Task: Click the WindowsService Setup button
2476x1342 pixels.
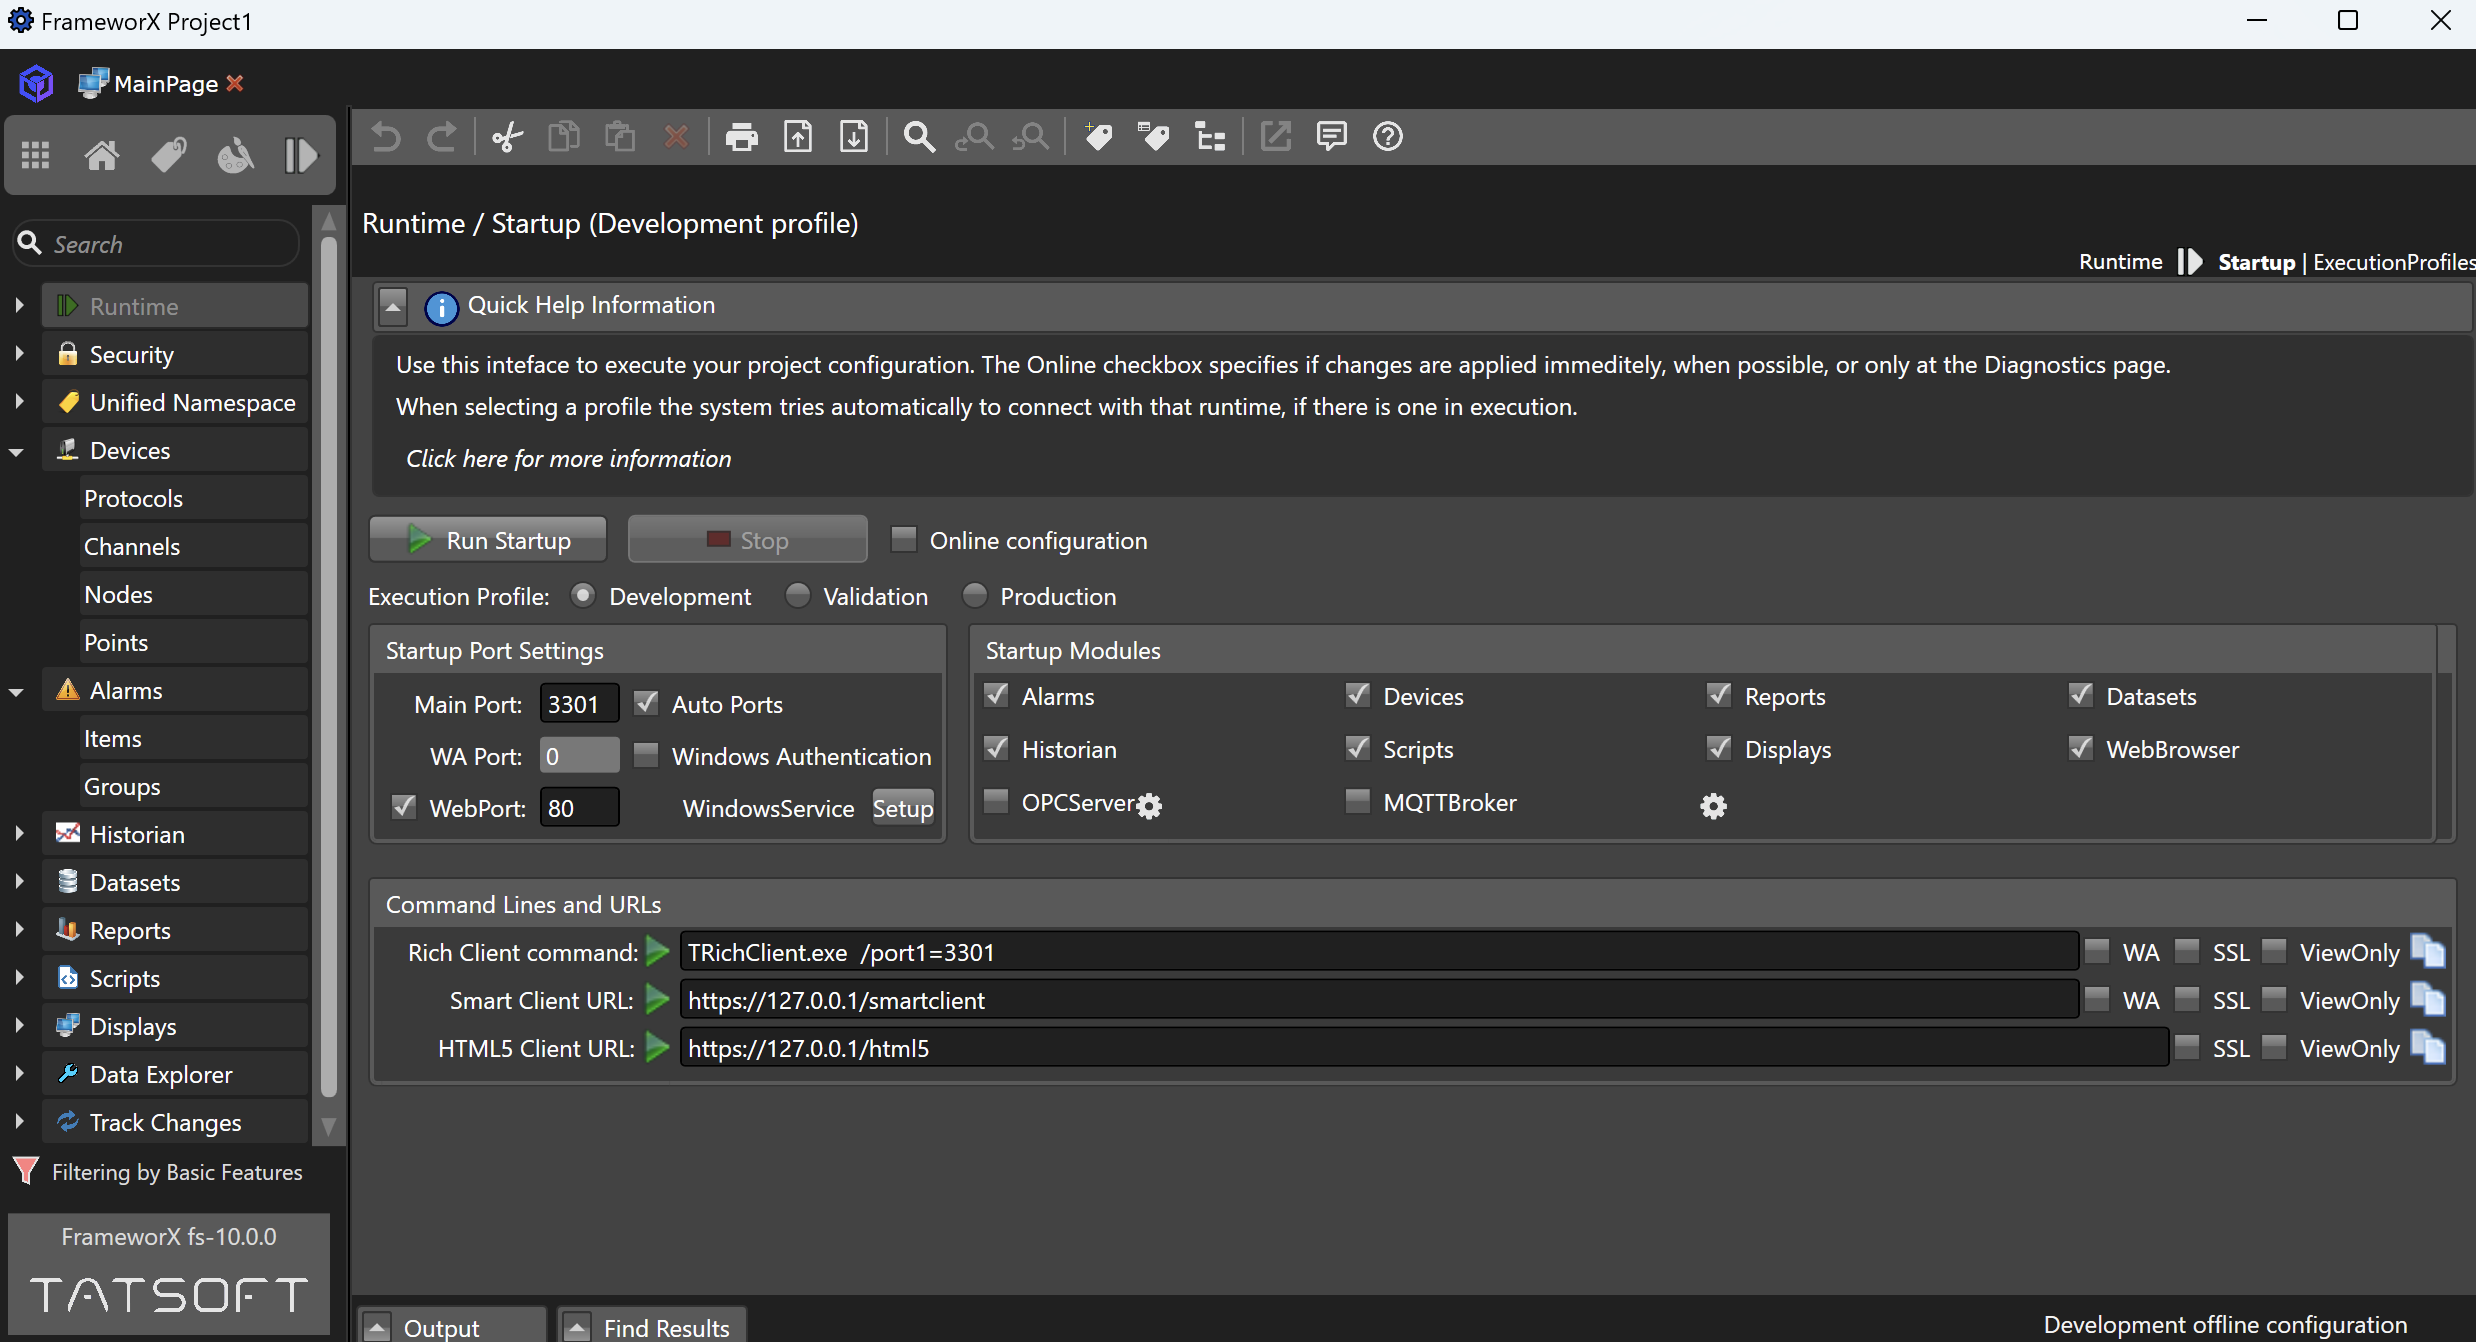Action: pyautogui.click(x=903, y=808)
